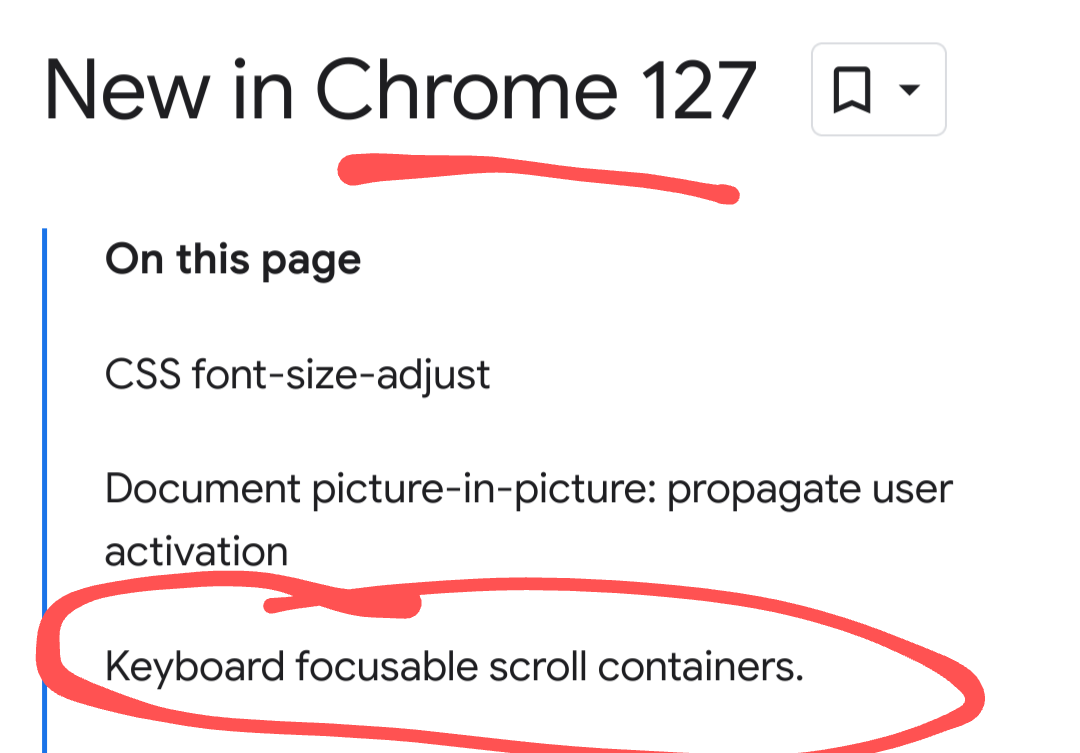Viewport: 1080px width, 753px height.
Task: Open Document picture-in-picture: propagate user activation link
Action: (528, 489)
